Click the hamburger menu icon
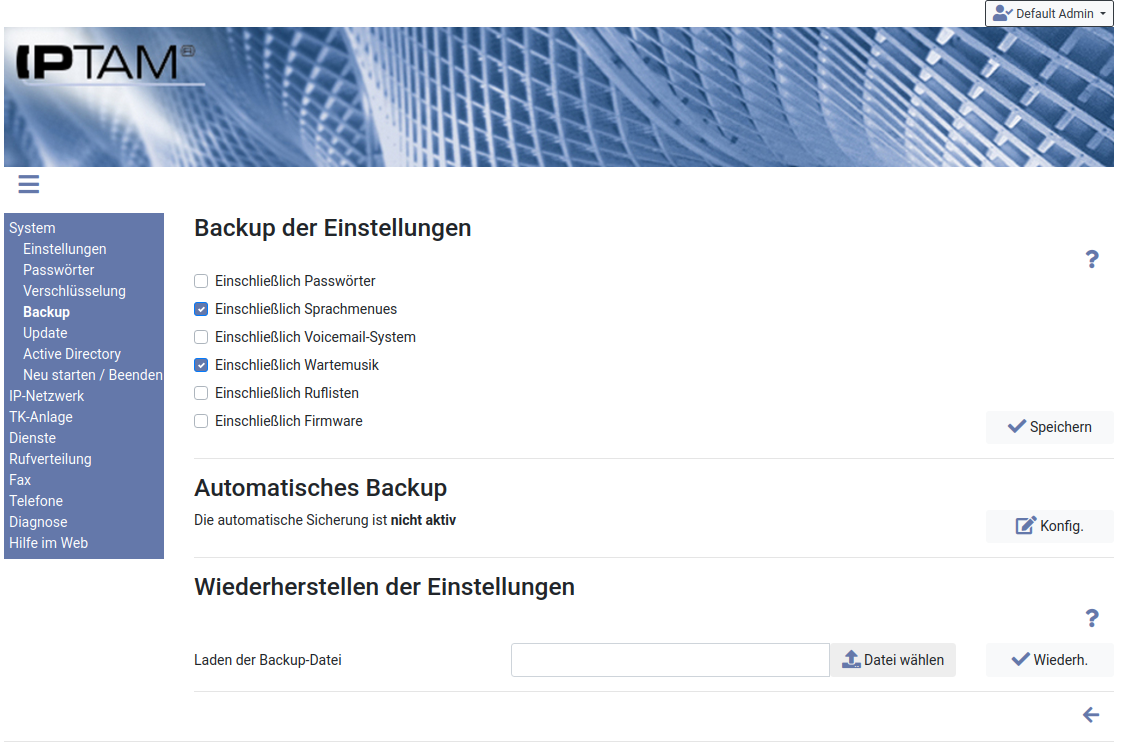The width and height of the screenshot is (1124, 756). tap(29, 184)
